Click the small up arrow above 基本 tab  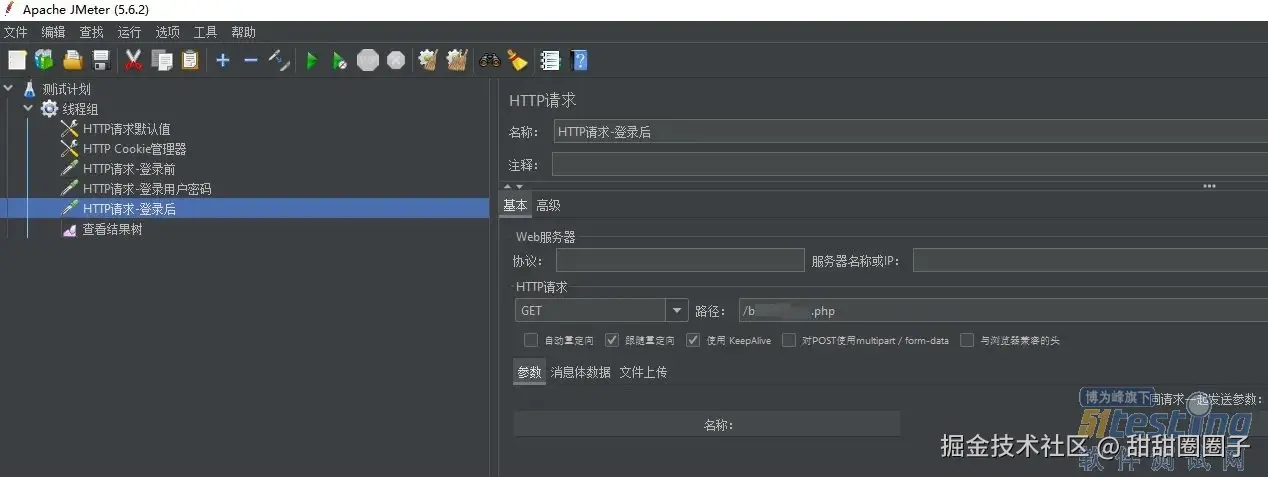pos(507,186)
